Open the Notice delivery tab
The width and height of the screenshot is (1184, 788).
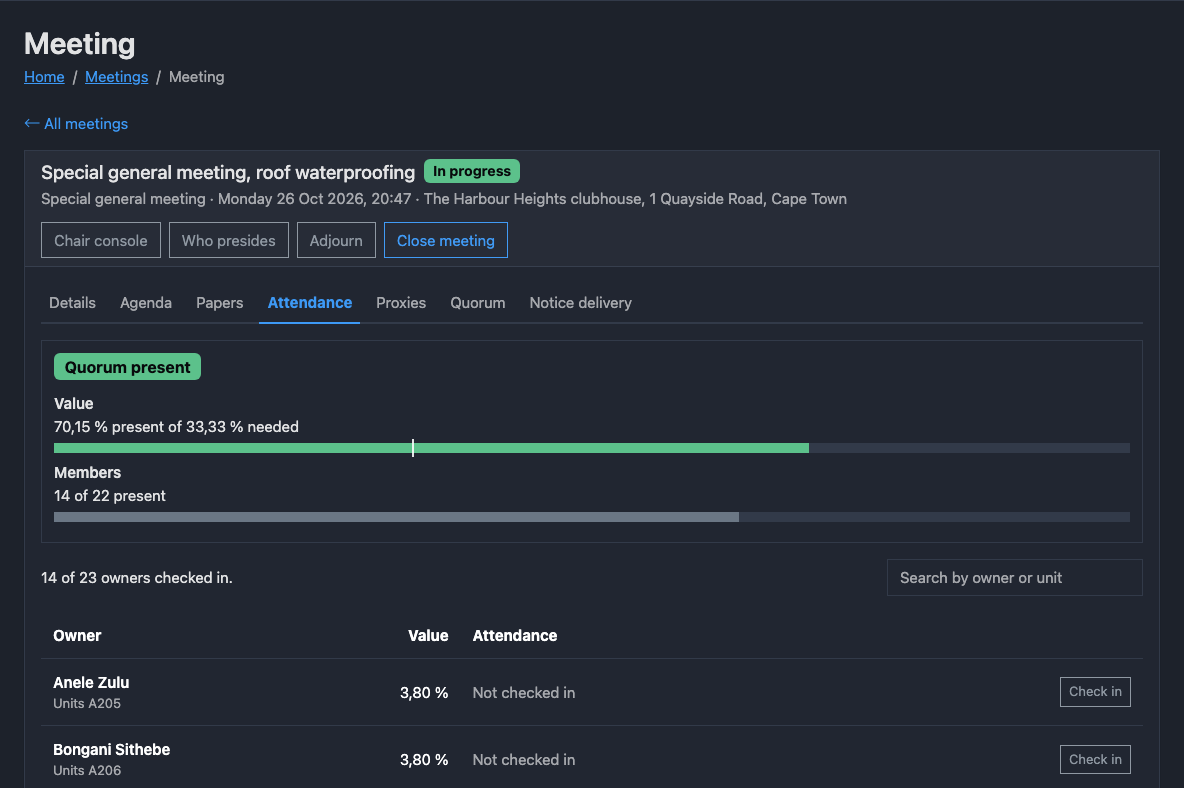581,303
